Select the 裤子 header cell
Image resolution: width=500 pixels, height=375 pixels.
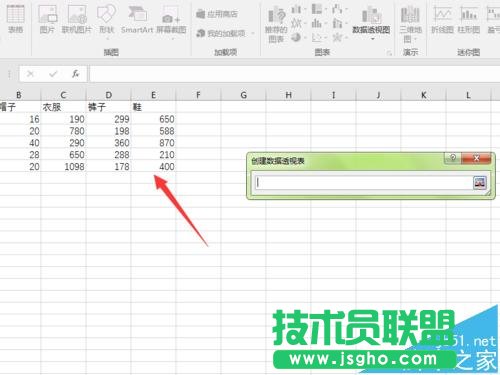pos(109,107)
